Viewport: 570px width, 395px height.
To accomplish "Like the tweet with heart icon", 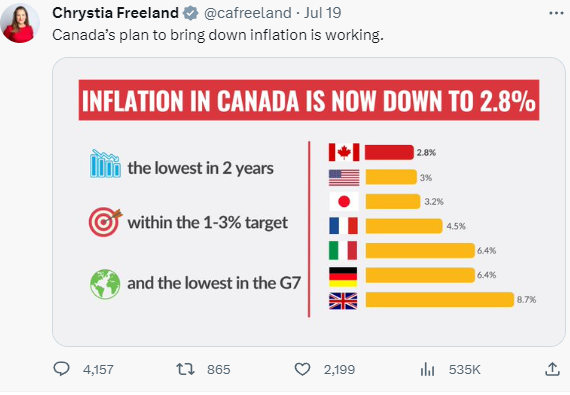I will click(x=302, y=369).
